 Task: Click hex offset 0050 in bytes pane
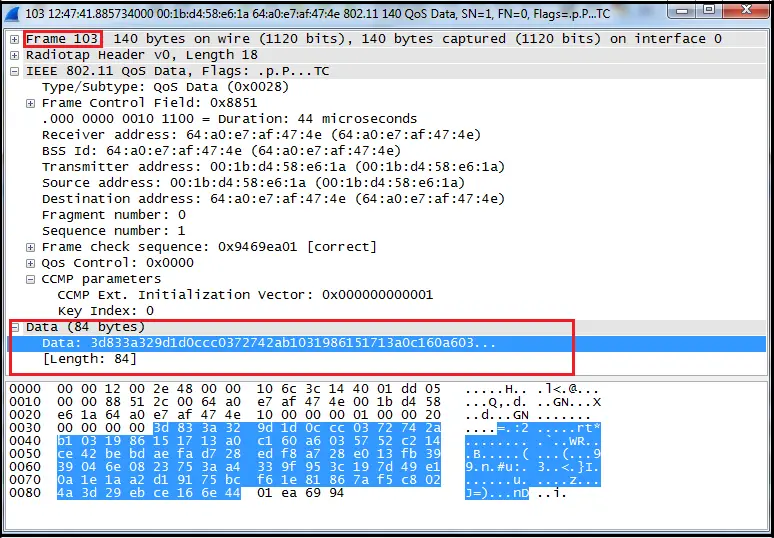(x=25, y=454)
